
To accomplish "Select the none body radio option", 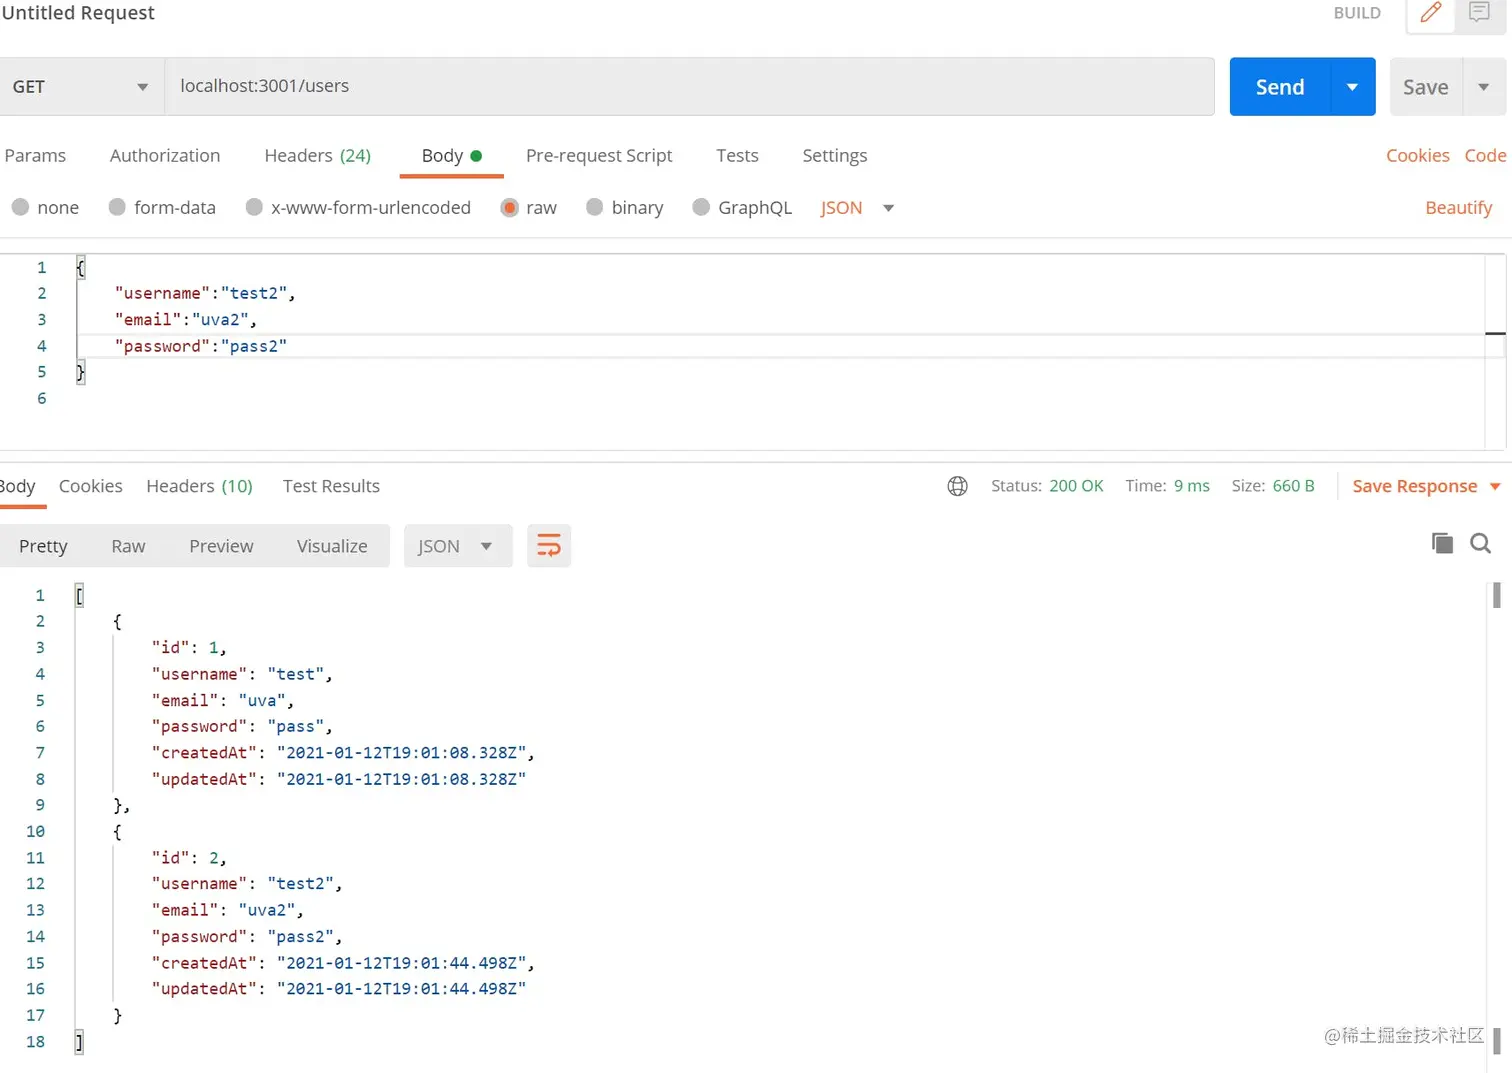I will click(x=20, y=207).
